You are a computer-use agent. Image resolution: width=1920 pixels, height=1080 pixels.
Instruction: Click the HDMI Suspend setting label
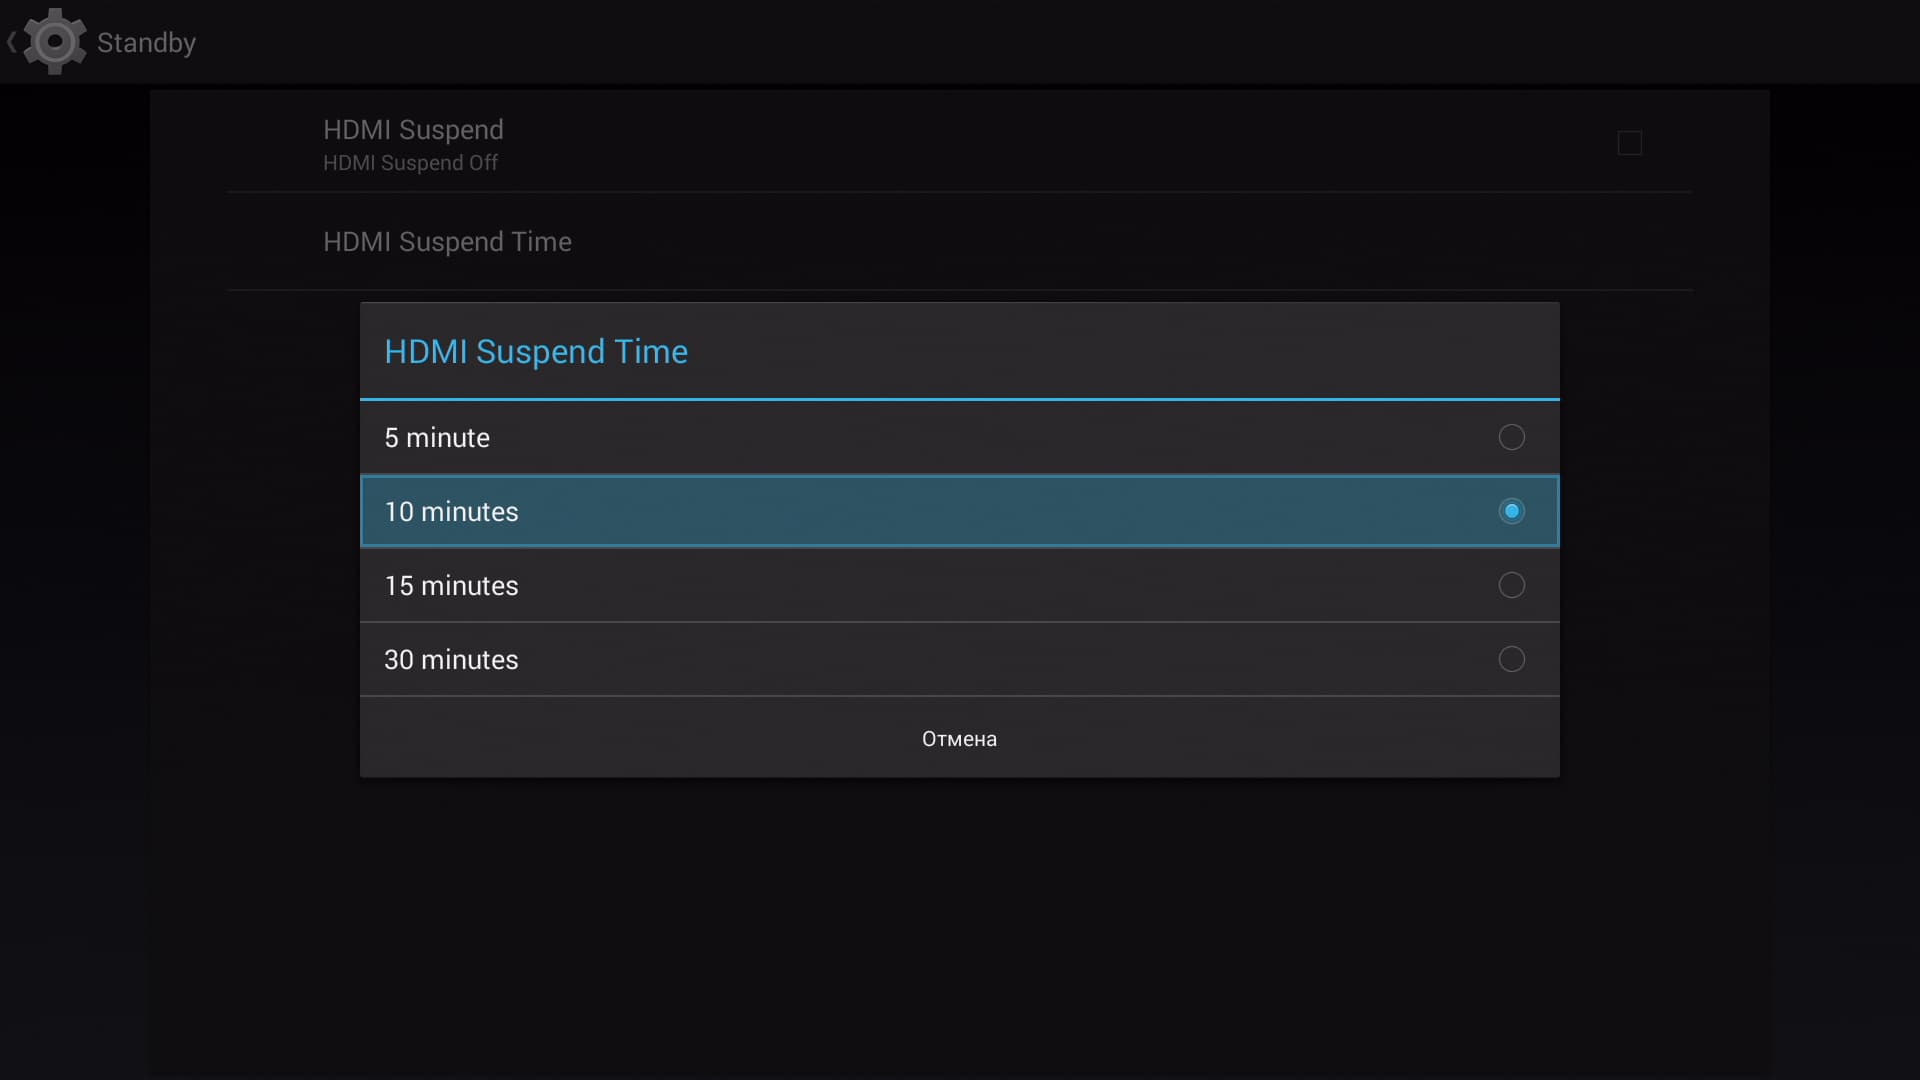pyautogui.click(x=413, y=130)
